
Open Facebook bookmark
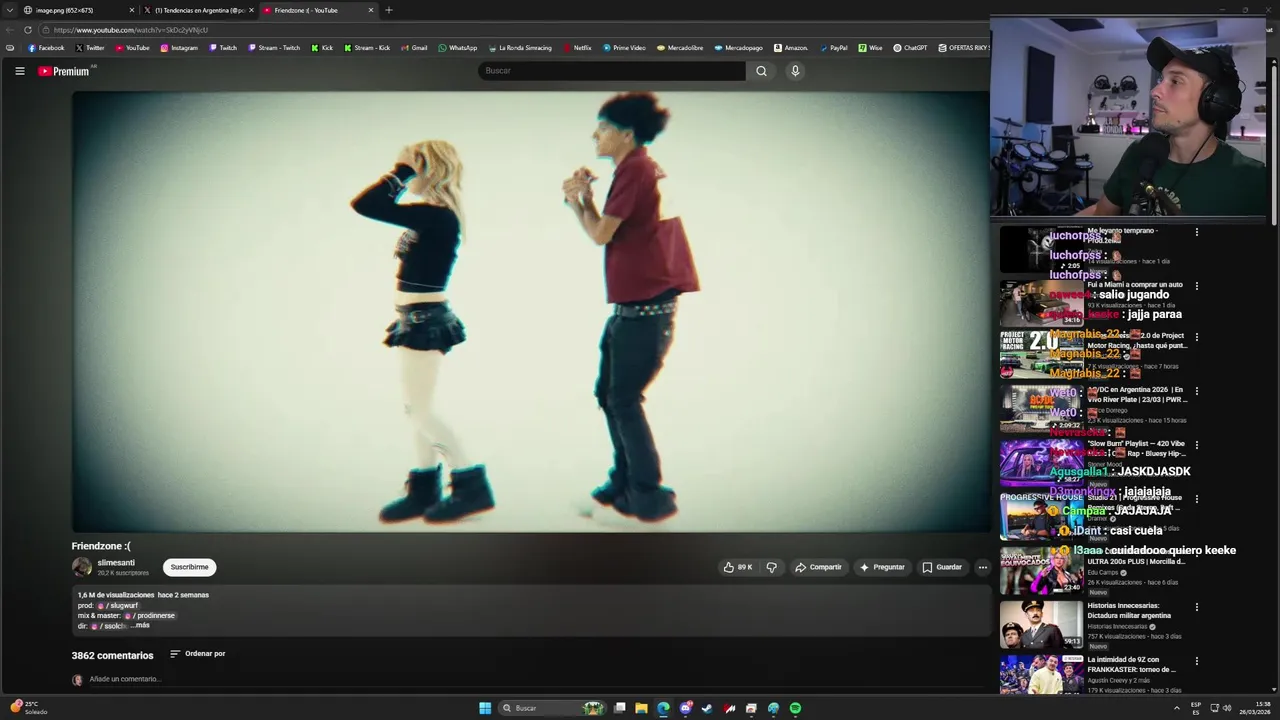click(46, 48)
